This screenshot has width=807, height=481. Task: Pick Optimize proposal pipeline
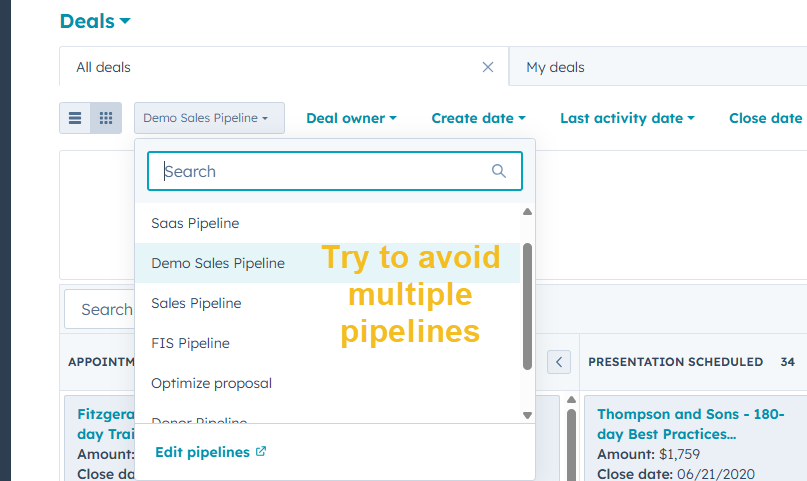(x=211, y=383)
